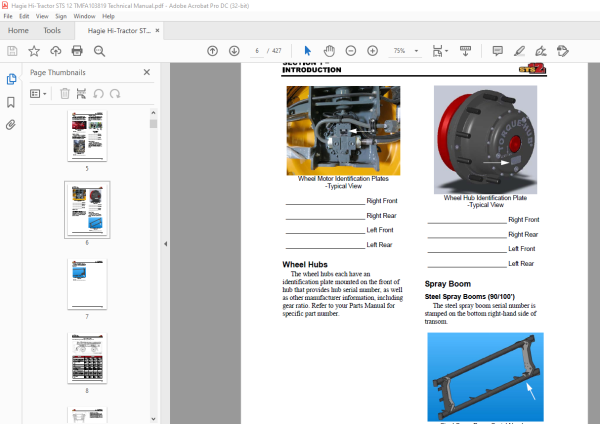Add a comment with speech bubble icon
Screen dimensions: 600x424
click(497, 51)
